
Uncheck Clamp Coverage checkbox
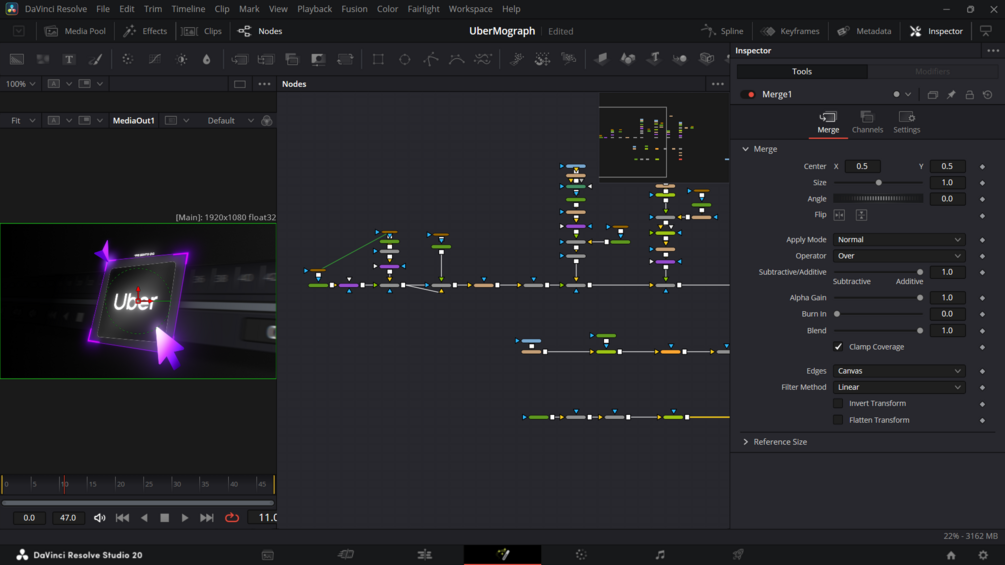(x=838, y=347)
